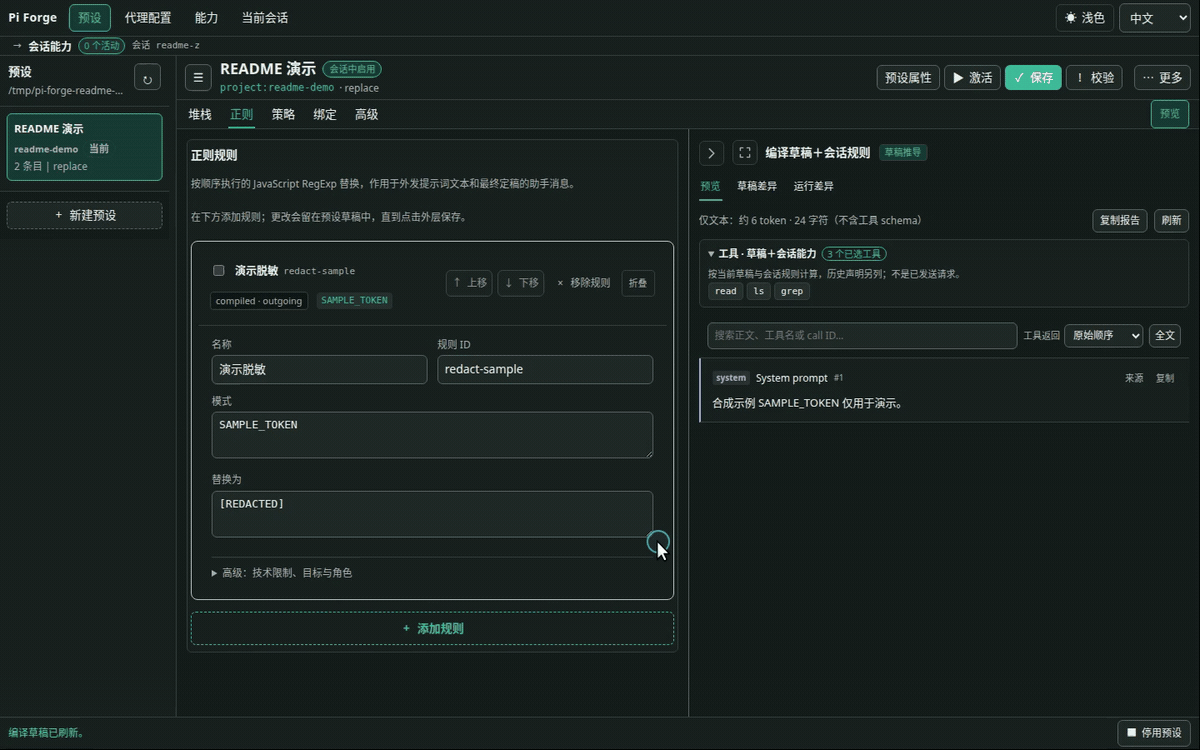The width and height of the screenshot is (1200, 750).
Task: Click the 3 个已选工具 badge
Action: [x=854, y=254]
